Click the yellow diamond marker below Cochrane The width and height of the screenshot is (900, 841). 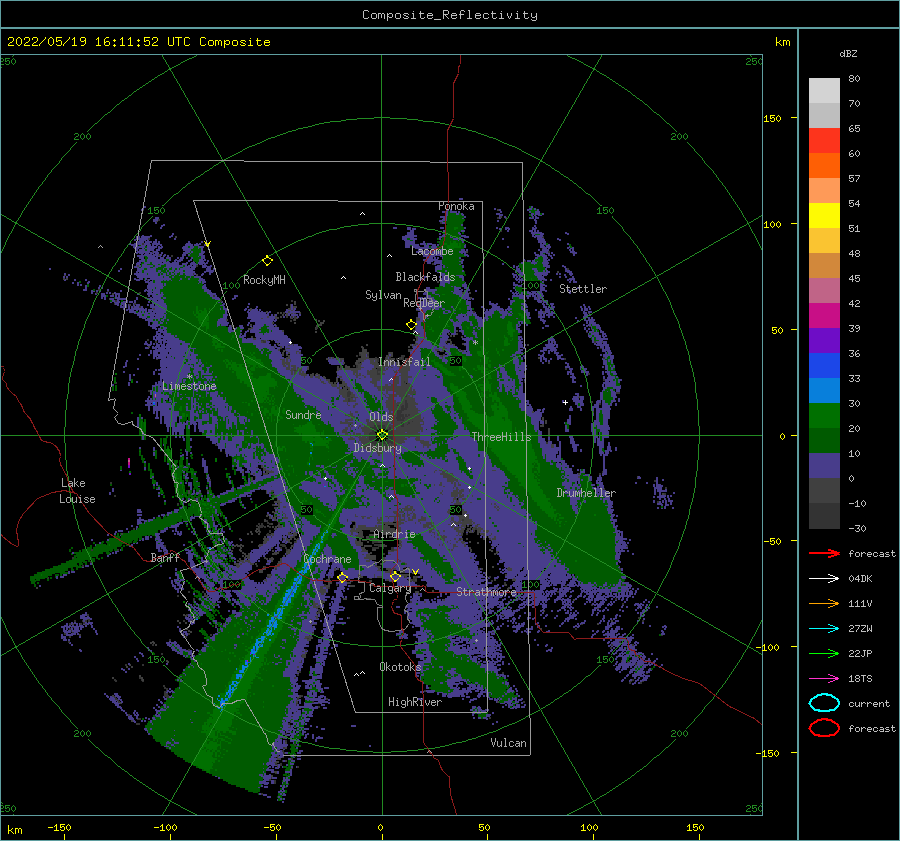coord(343,577)
